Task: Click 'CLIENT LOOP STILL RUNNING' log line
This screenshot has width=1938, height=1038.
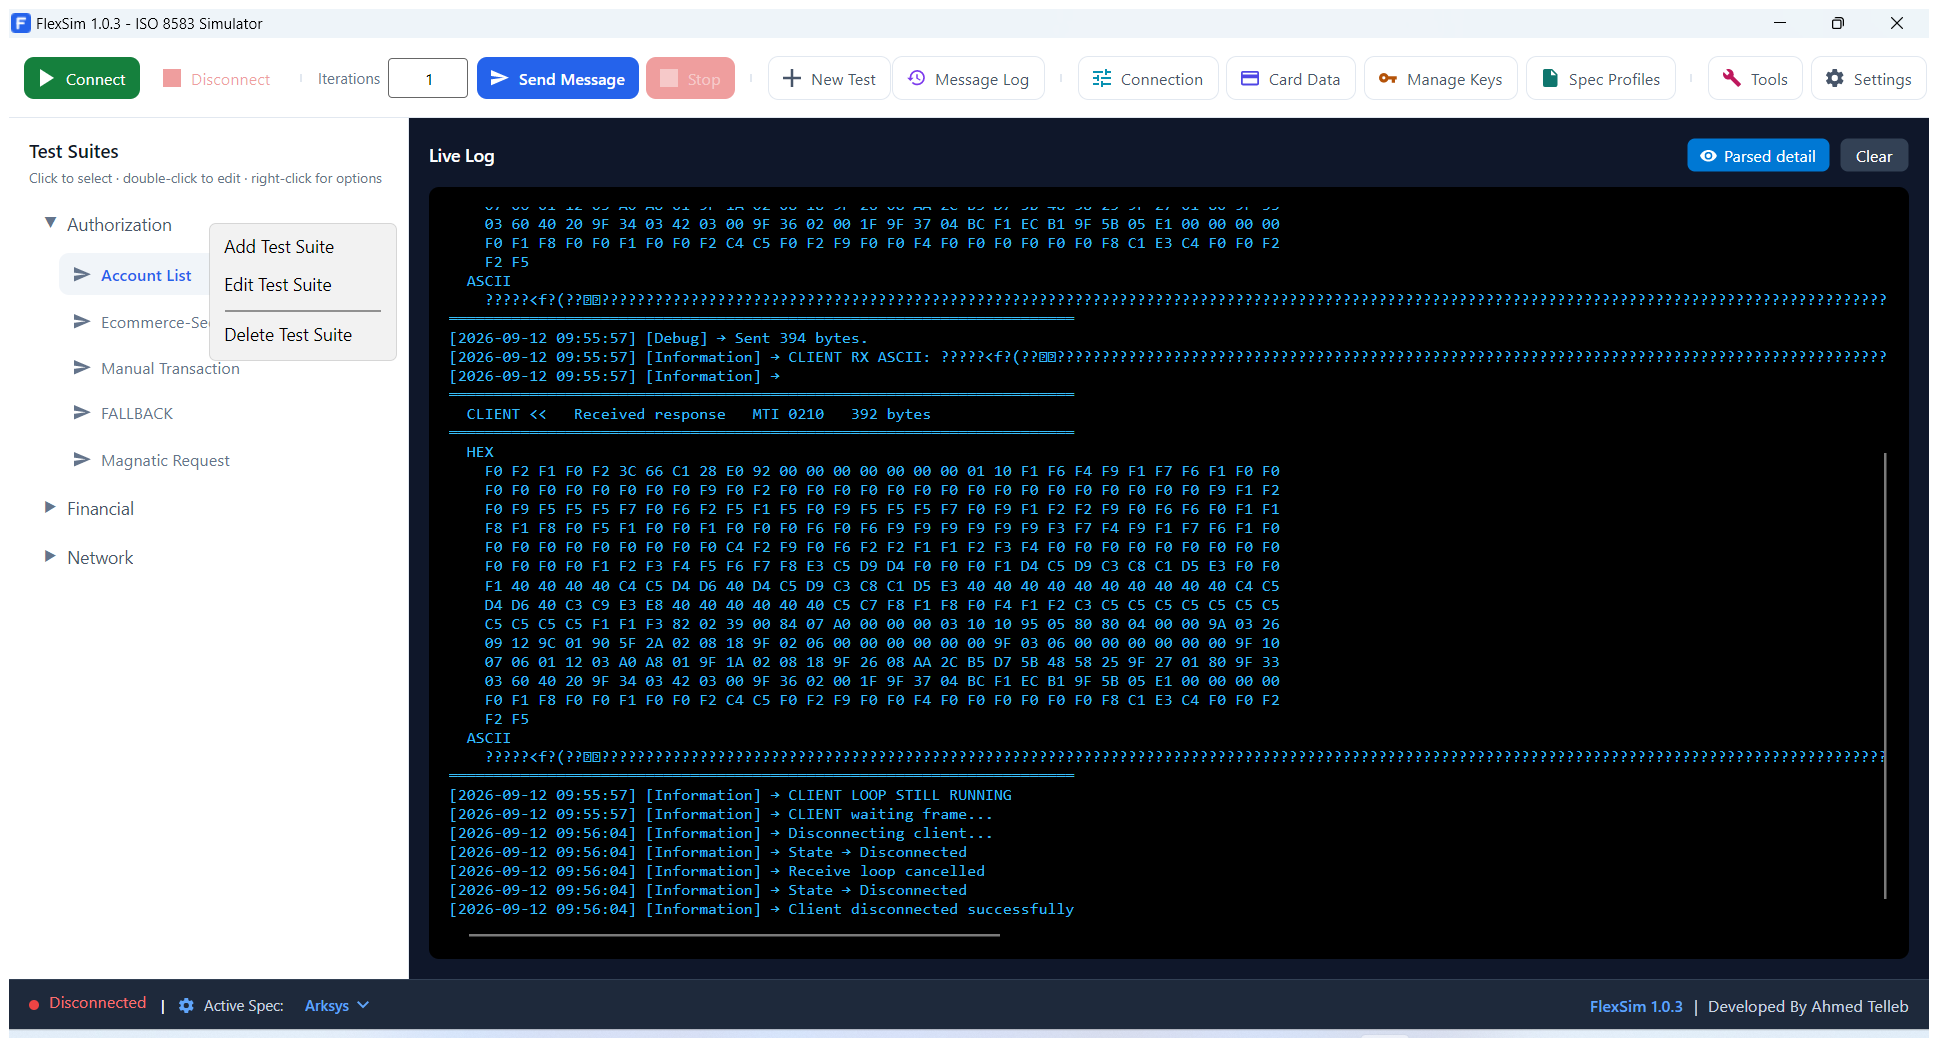Action: coord(899,795)
